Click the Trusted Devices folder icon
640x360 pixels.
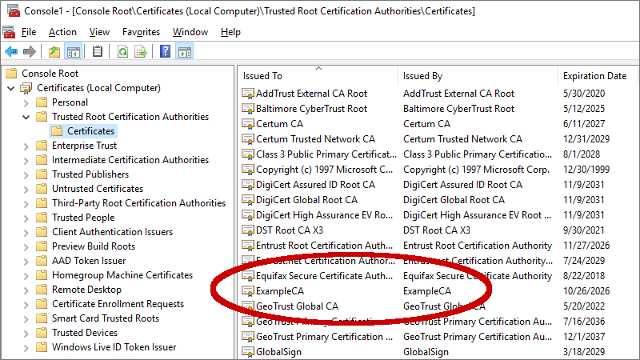(42, 333)
